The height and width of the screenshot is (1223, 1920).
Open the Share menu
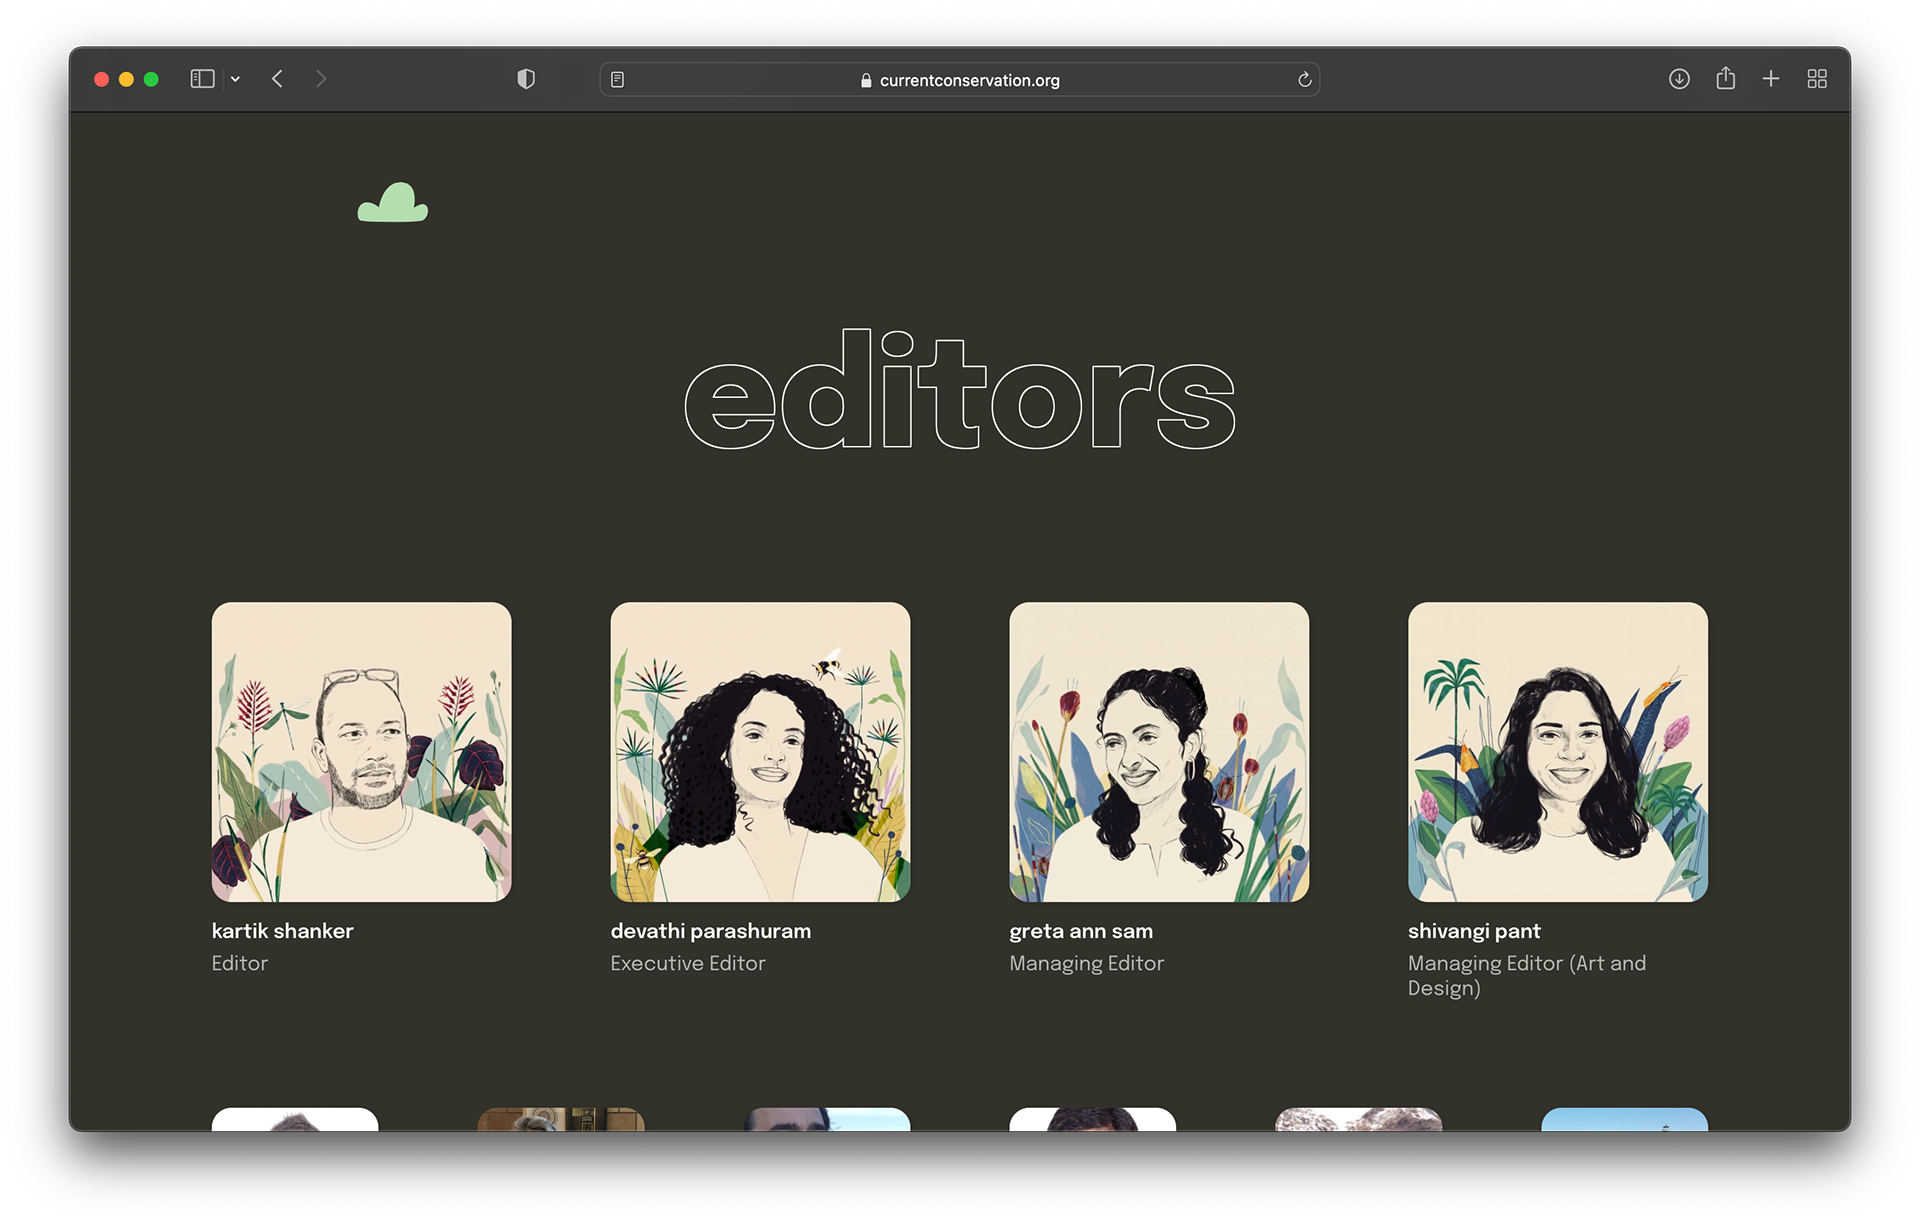tap(1725, 78)
